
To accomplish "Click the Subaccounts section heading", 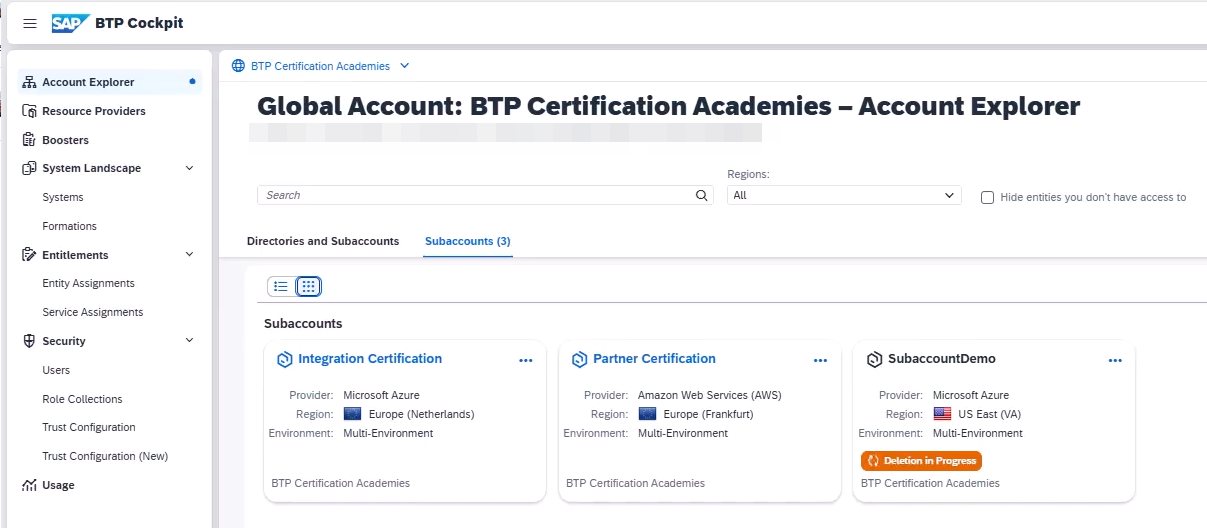I will tap(303, 324).
